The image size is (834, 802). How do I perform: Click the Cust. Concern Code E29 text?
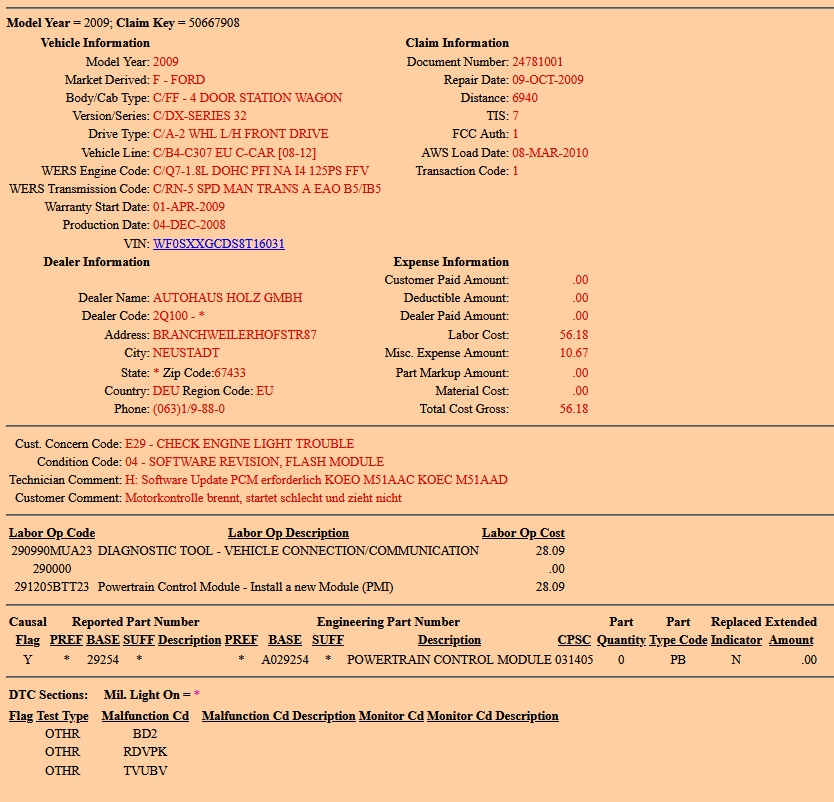[x=239, y=444]
